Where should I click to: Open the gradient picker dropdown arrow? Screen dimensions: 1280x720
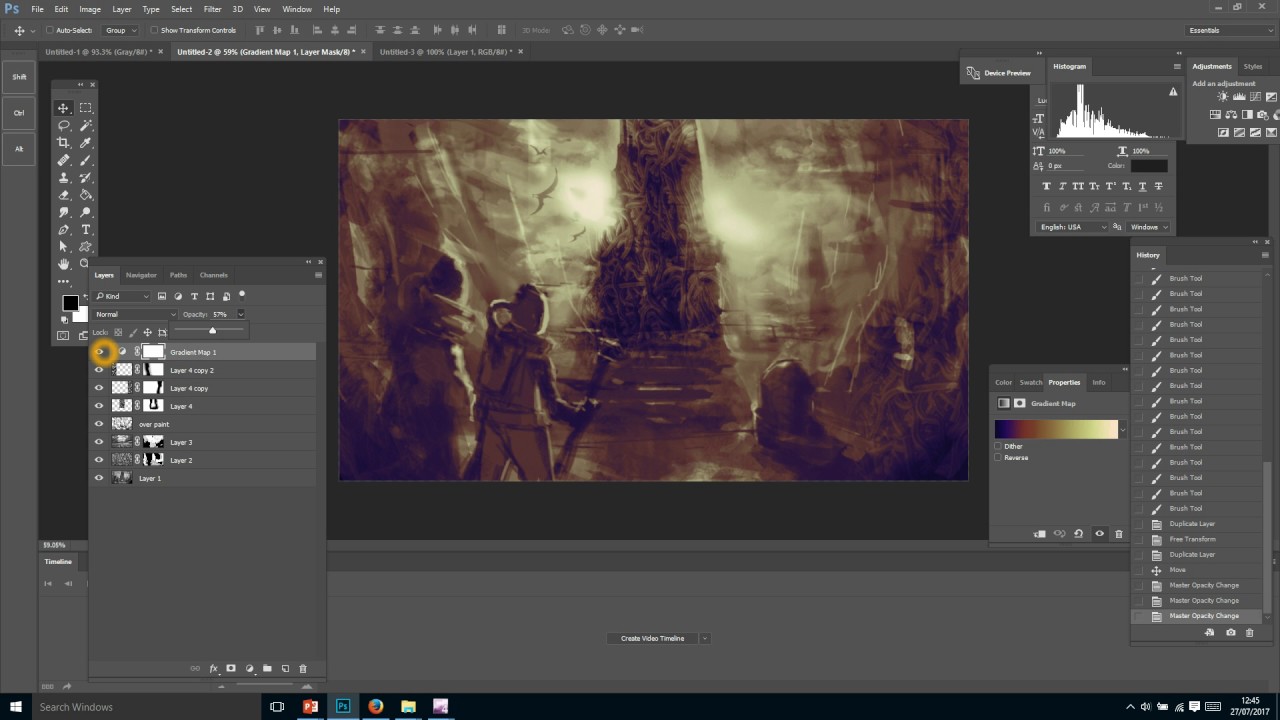click(1122, 430)
